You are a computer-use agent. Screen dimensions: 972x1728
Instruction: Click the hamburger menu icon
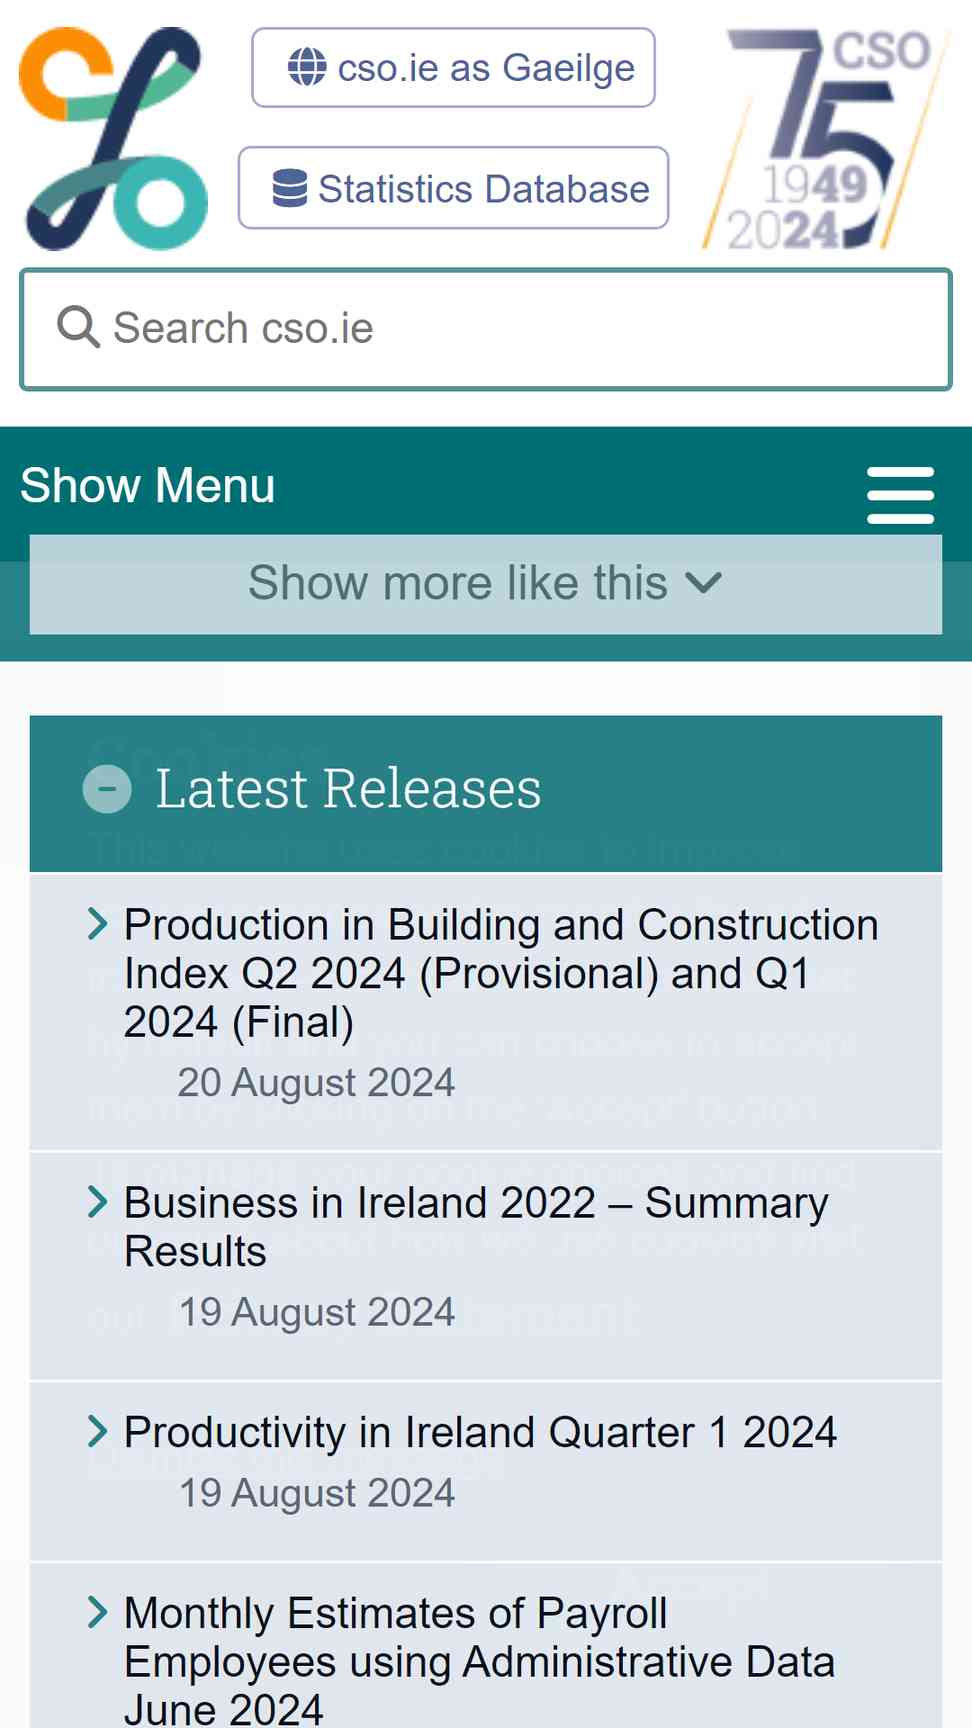point(900,494)
